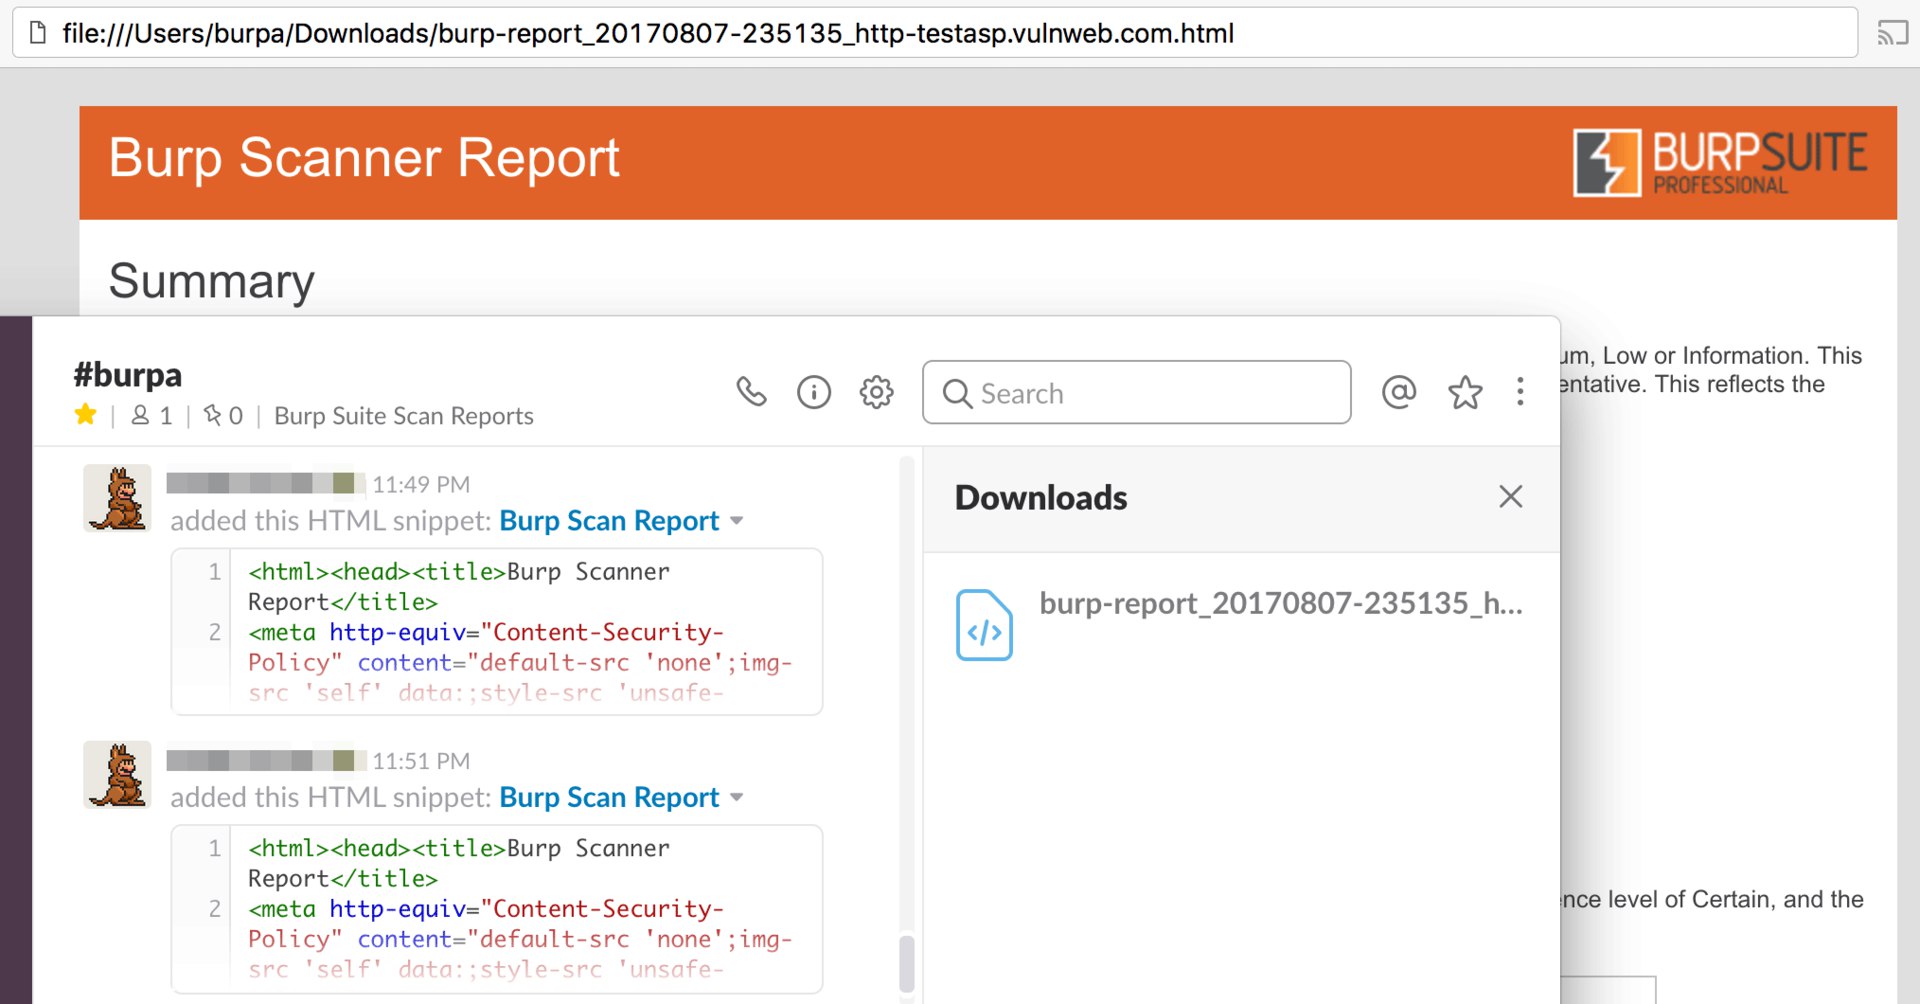This screenshot has height=1004, width=1920.
Task: Open the first HTML snippet code preview
Action: 497,631
